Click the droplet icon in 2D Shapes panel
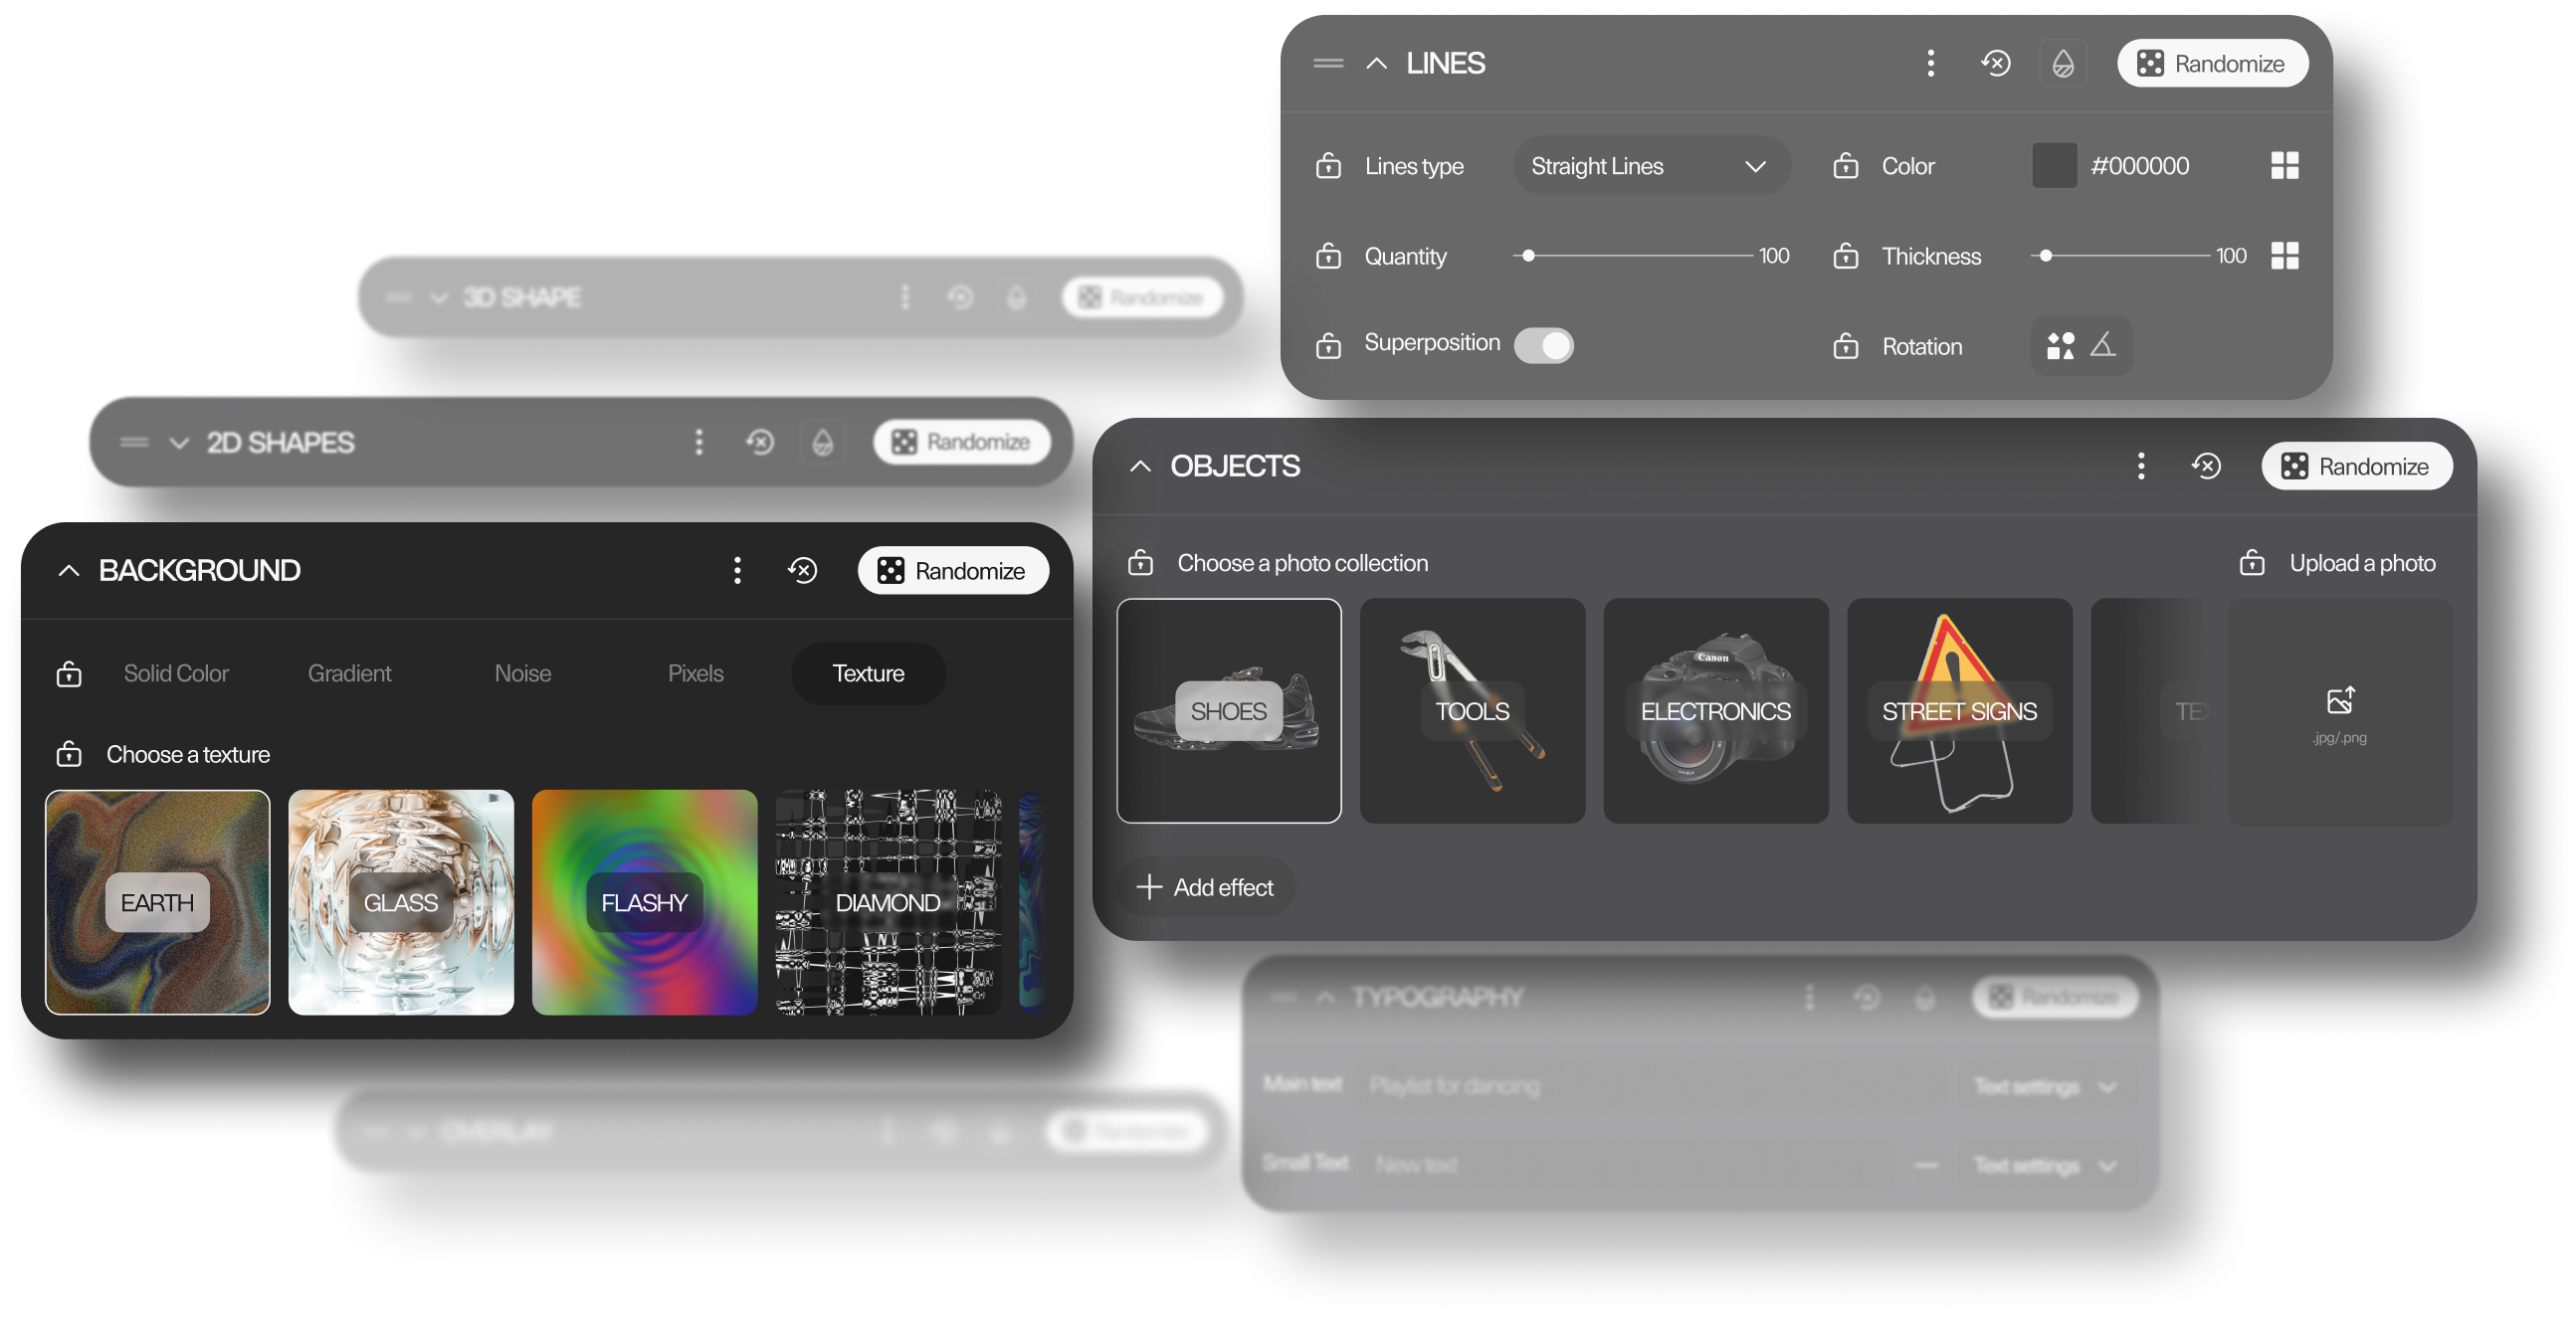 [821, 442]
